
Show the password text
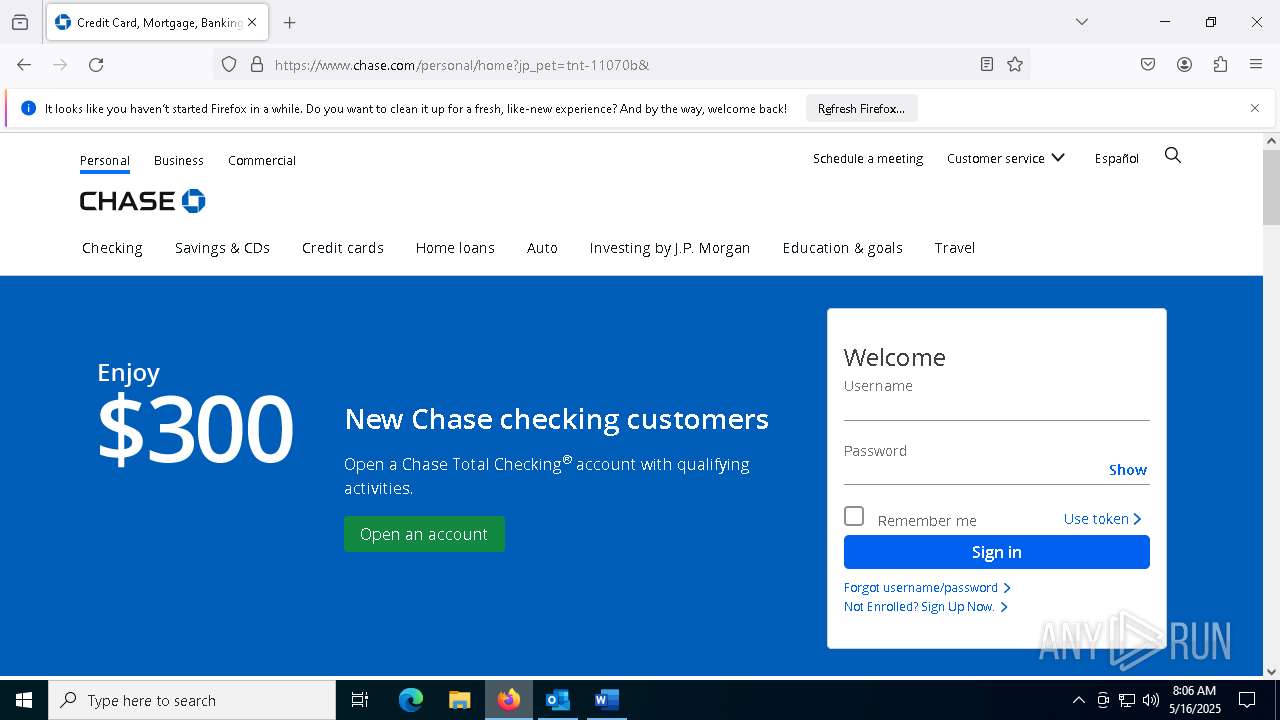click(x=1128, y=470)
